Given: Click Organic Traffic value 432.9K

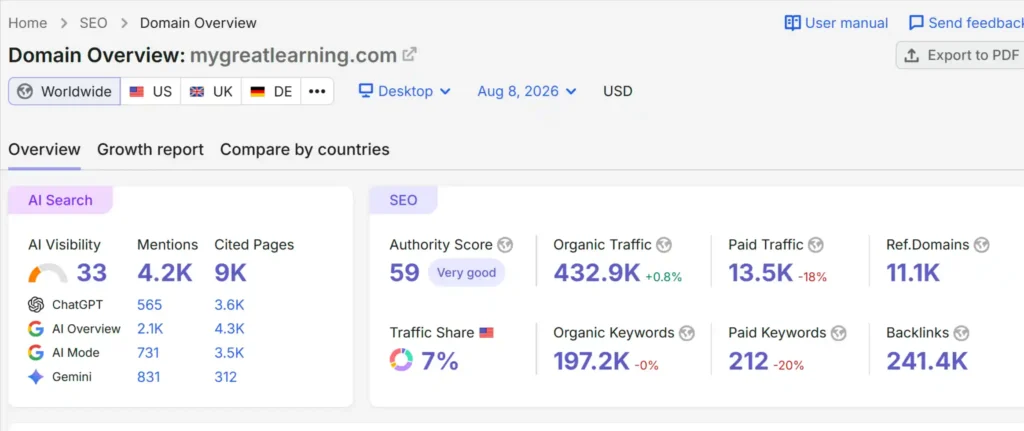Looking at the screenshot, I should 597,273.
